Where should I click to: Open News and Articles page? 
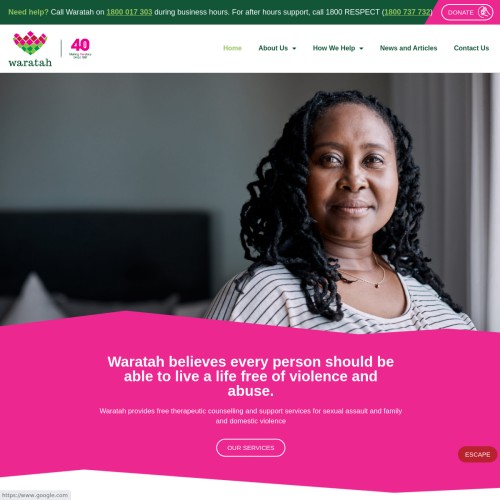(x=408, y=48)
